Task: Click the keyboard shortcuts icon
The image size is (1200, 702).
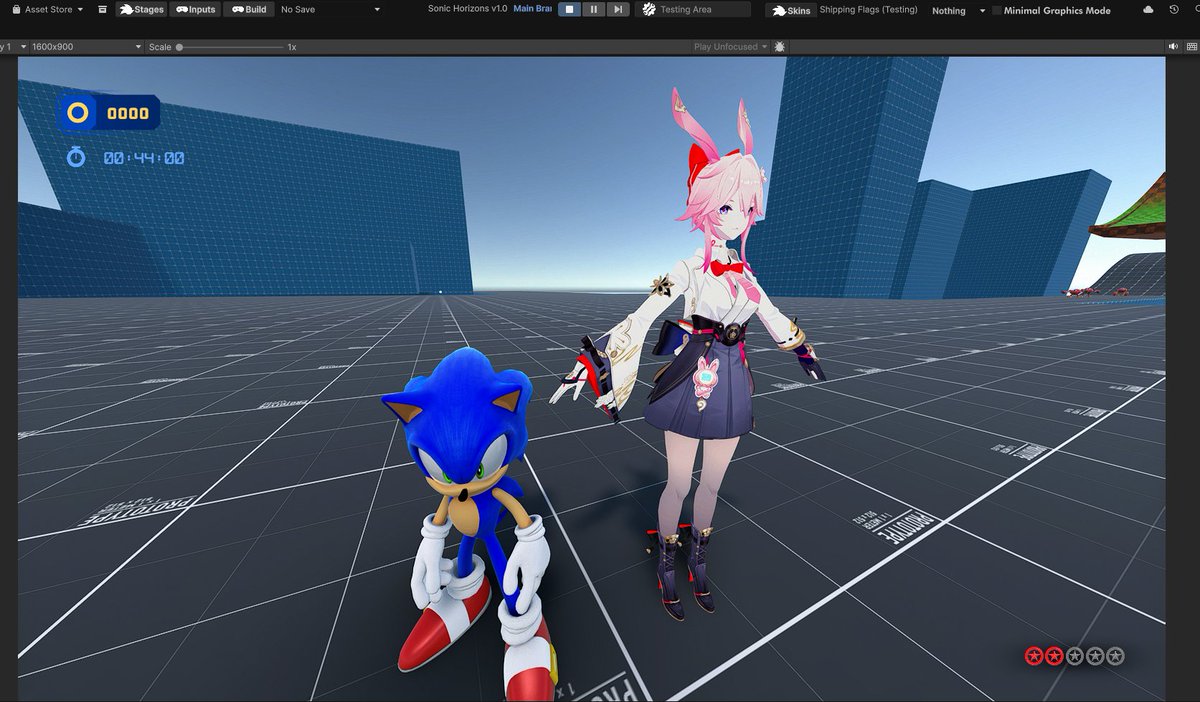Action: click(x=1190, y=47)
